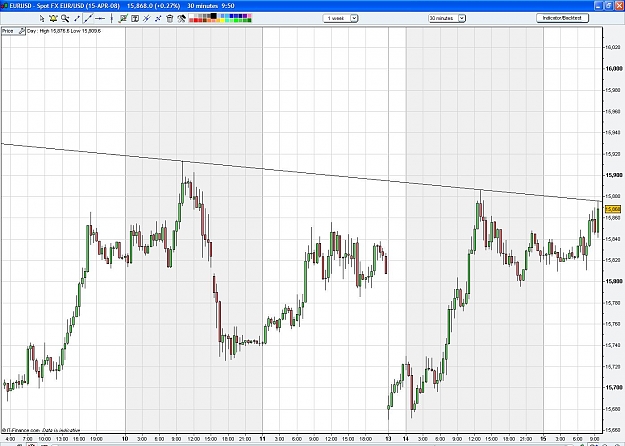Pick the black color swatch
This screenshot has width=625, height=446.
click(x=213, y=16)
